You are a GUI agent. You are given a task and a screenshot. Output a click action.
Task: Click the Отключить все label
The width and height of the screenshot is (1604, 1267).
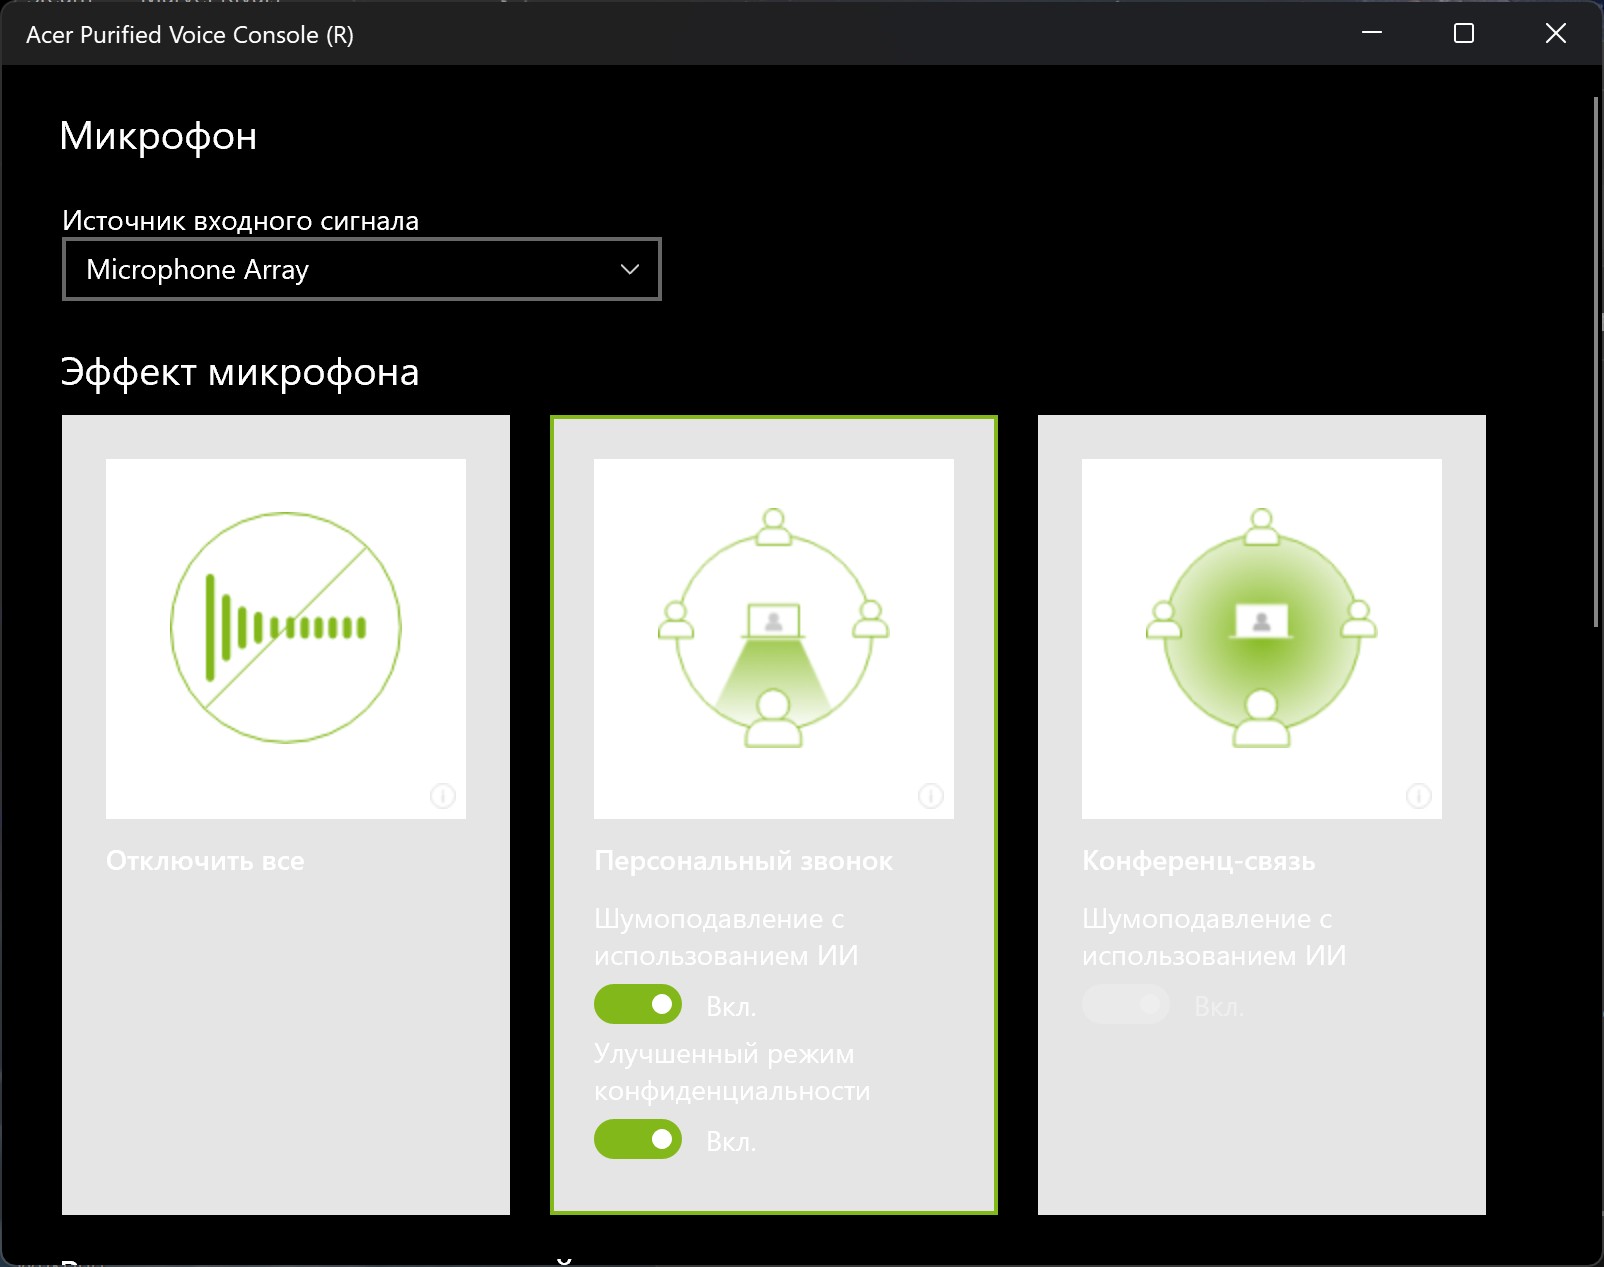pyautogui.click(x=205, y=861)
